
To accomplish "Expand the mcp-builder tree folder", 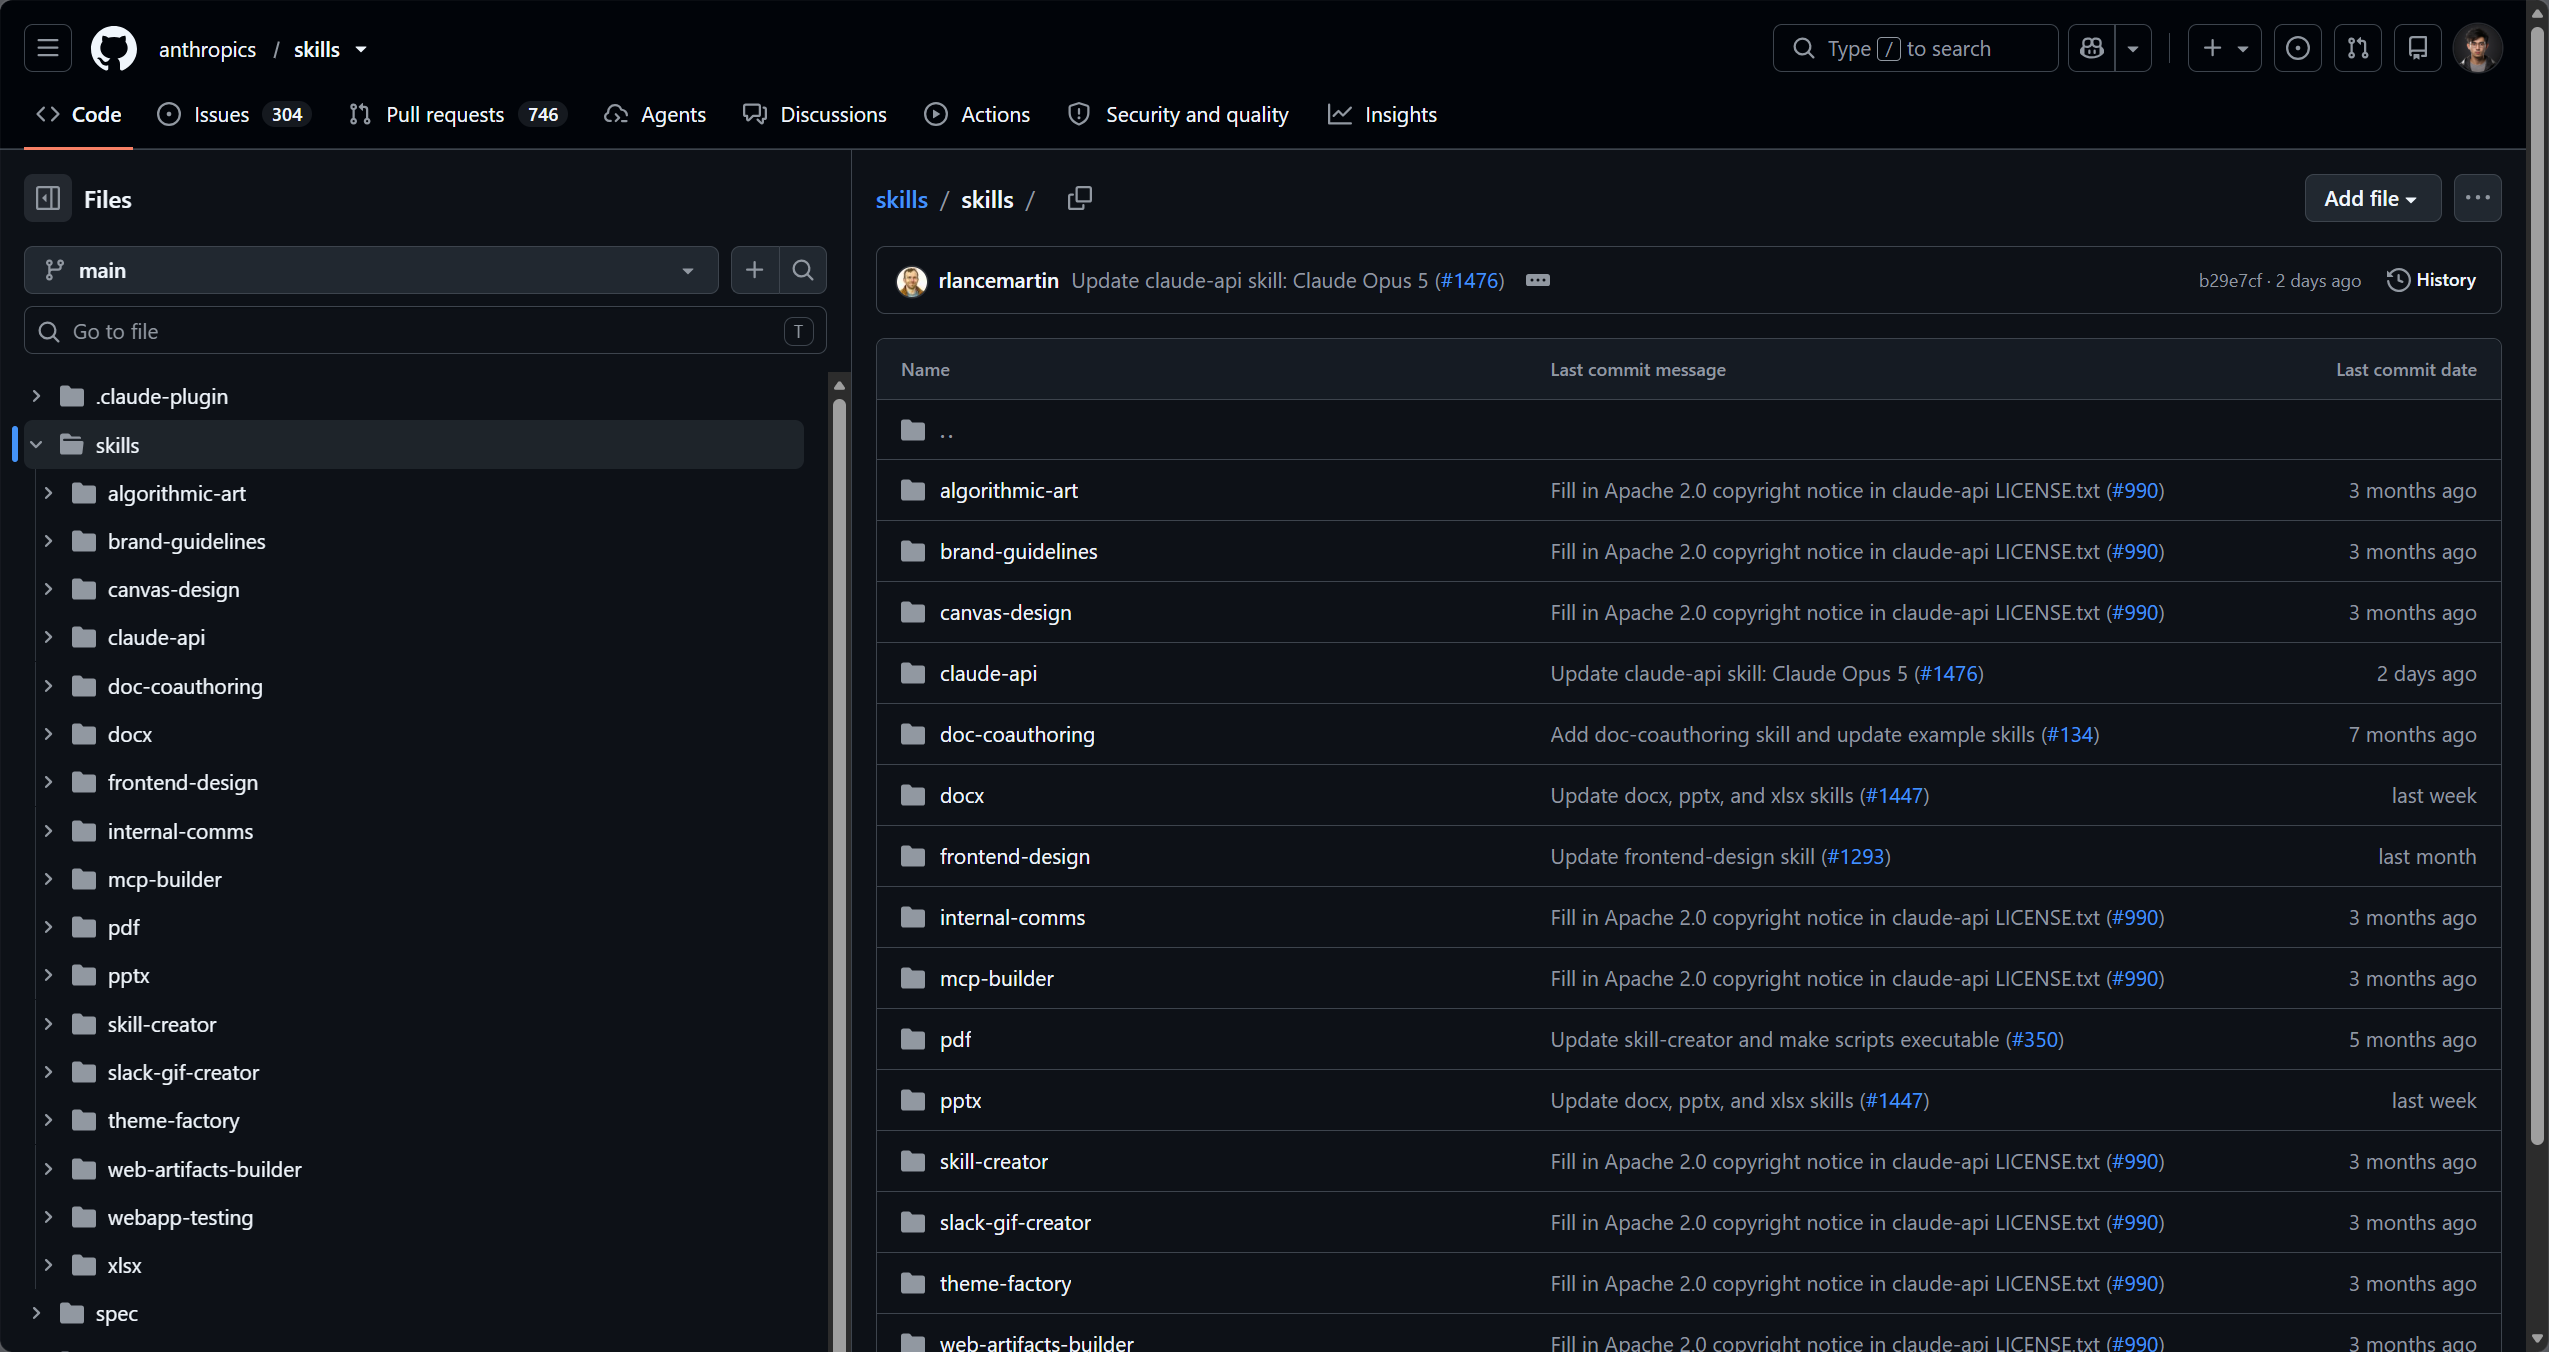I will click(x=48, y=879).
